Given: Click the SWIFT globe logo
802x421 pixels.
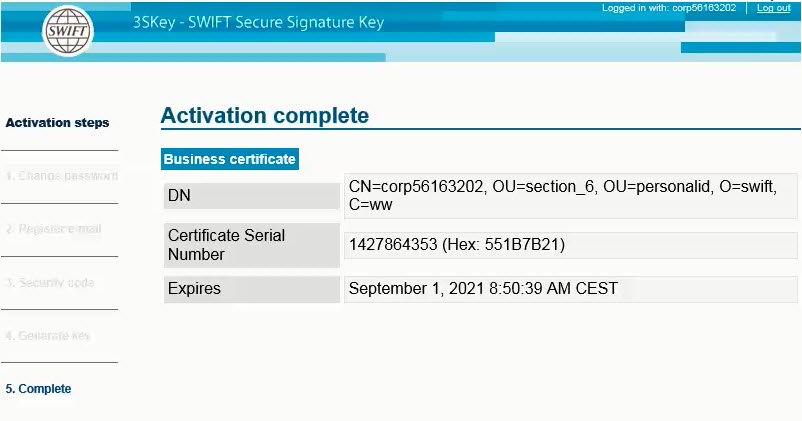Looking at the screenshot, I should pos(68,31).
